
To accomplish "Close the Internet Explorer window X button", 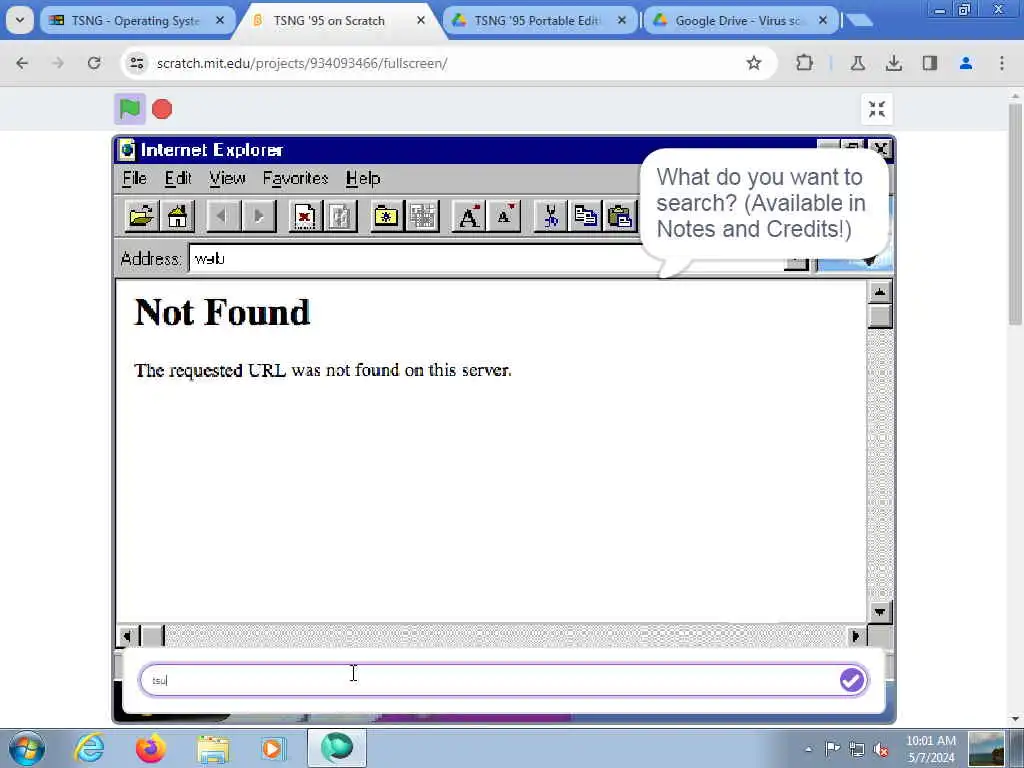I will coord(880,150).
